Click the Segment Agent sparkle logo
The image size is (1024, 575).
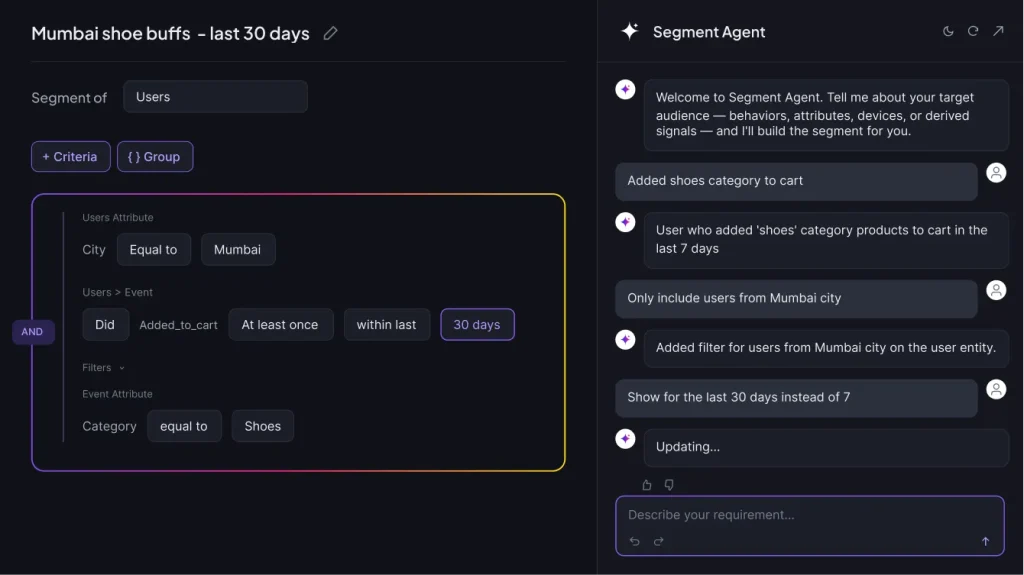click(630, 31)
